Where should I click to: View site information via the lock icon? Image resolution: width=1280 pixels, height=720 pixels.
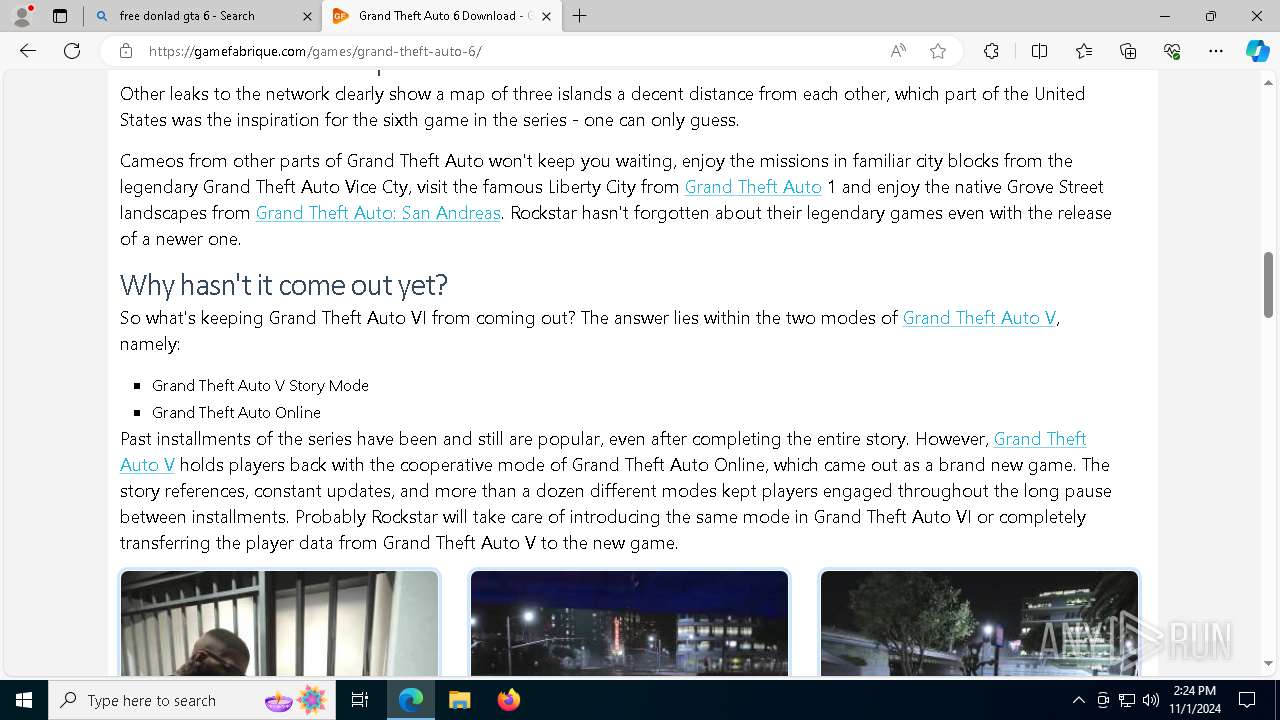pos(126,51)
